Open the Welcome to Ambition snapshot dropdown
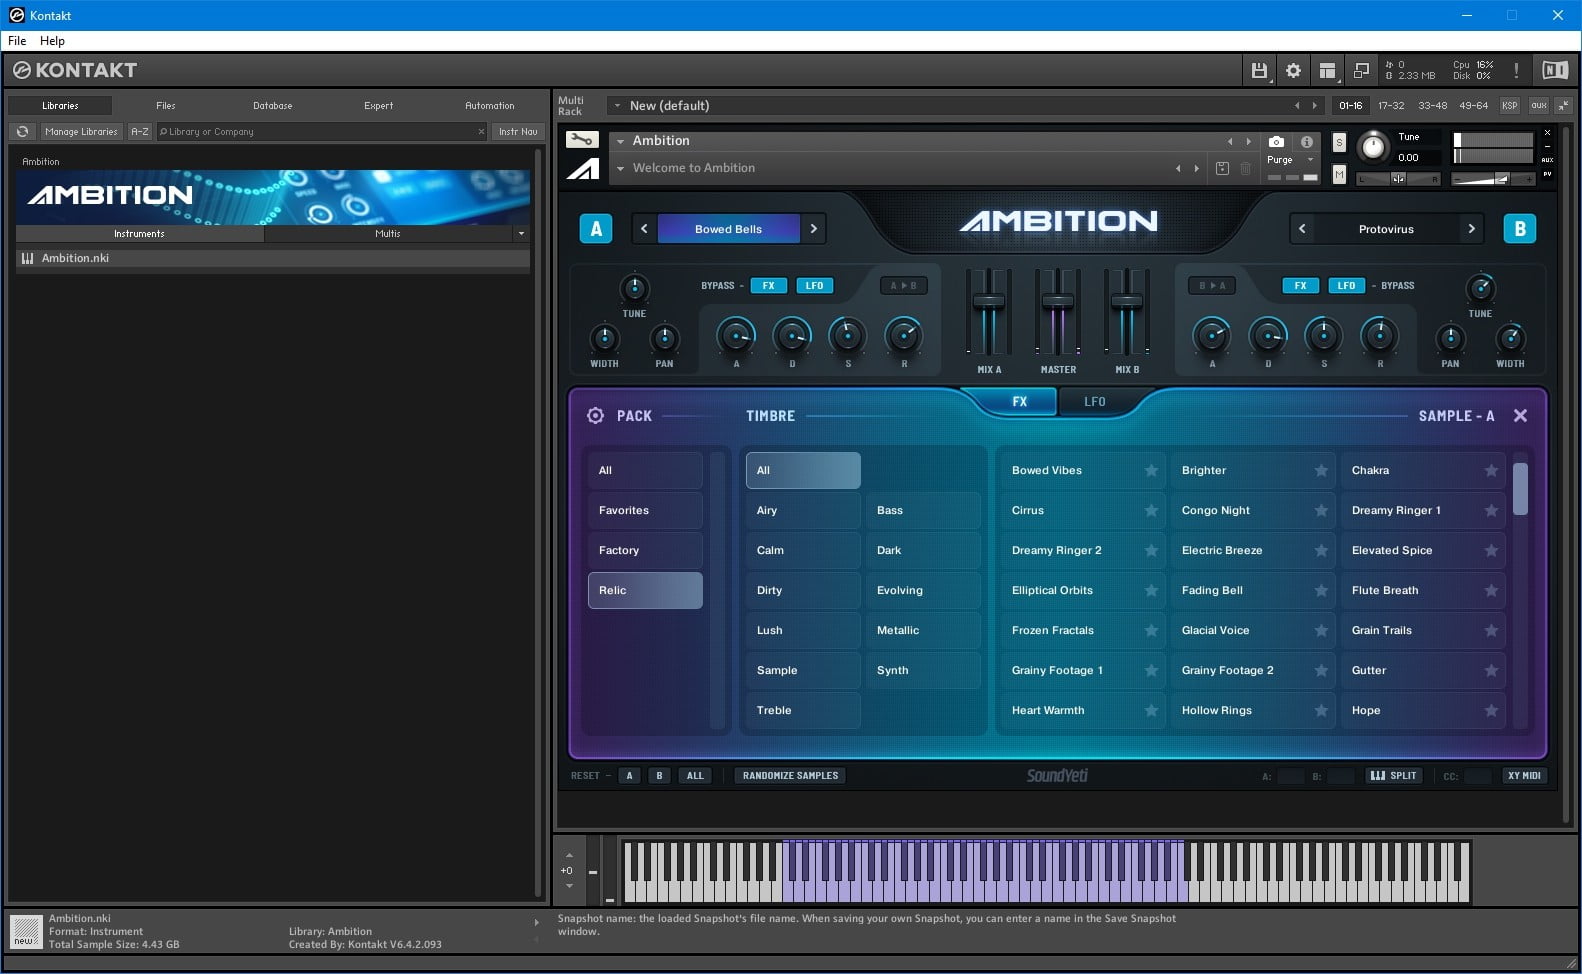This screenshot has width=1582, height=974. point(620,168)
